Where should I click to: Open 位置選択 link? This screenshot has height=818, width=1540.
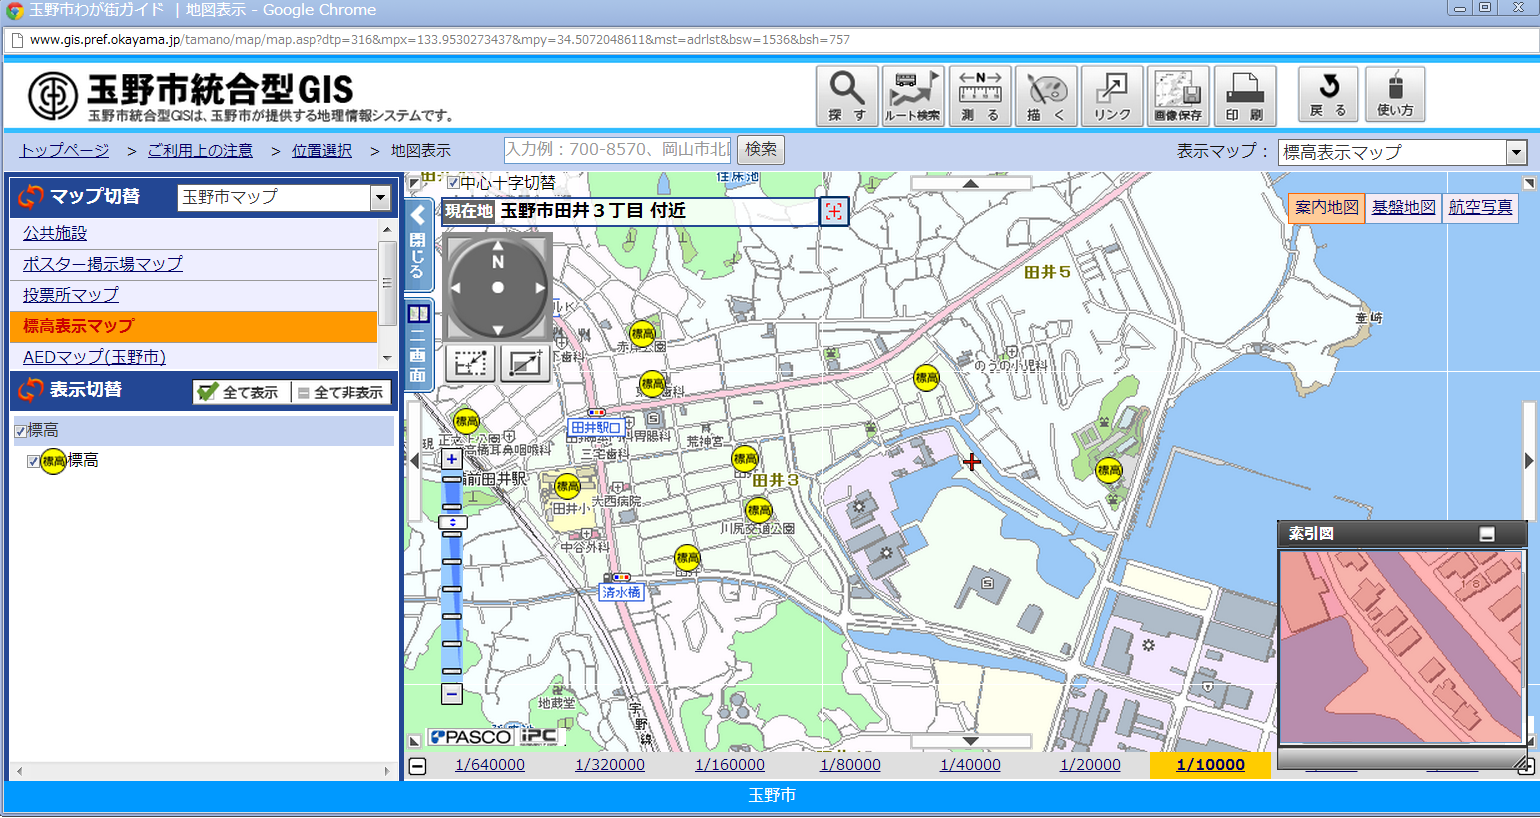pyautogui.click(x=322, y=151)
